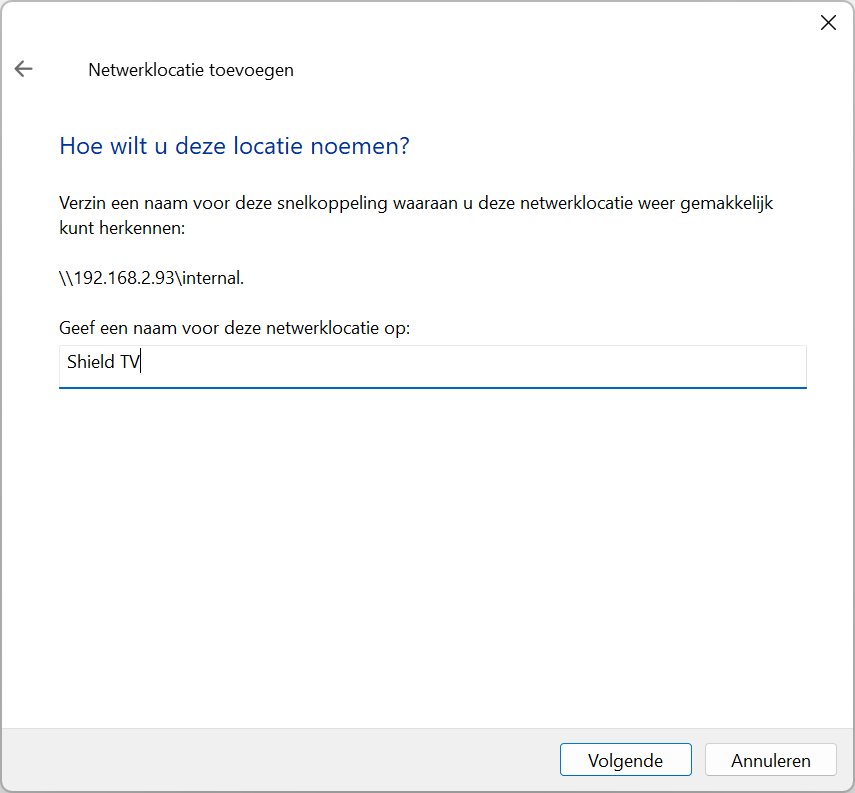855x793 pixels.
Task: Cancel the wizard with Annuleren
Action: [x=771, y=760]
